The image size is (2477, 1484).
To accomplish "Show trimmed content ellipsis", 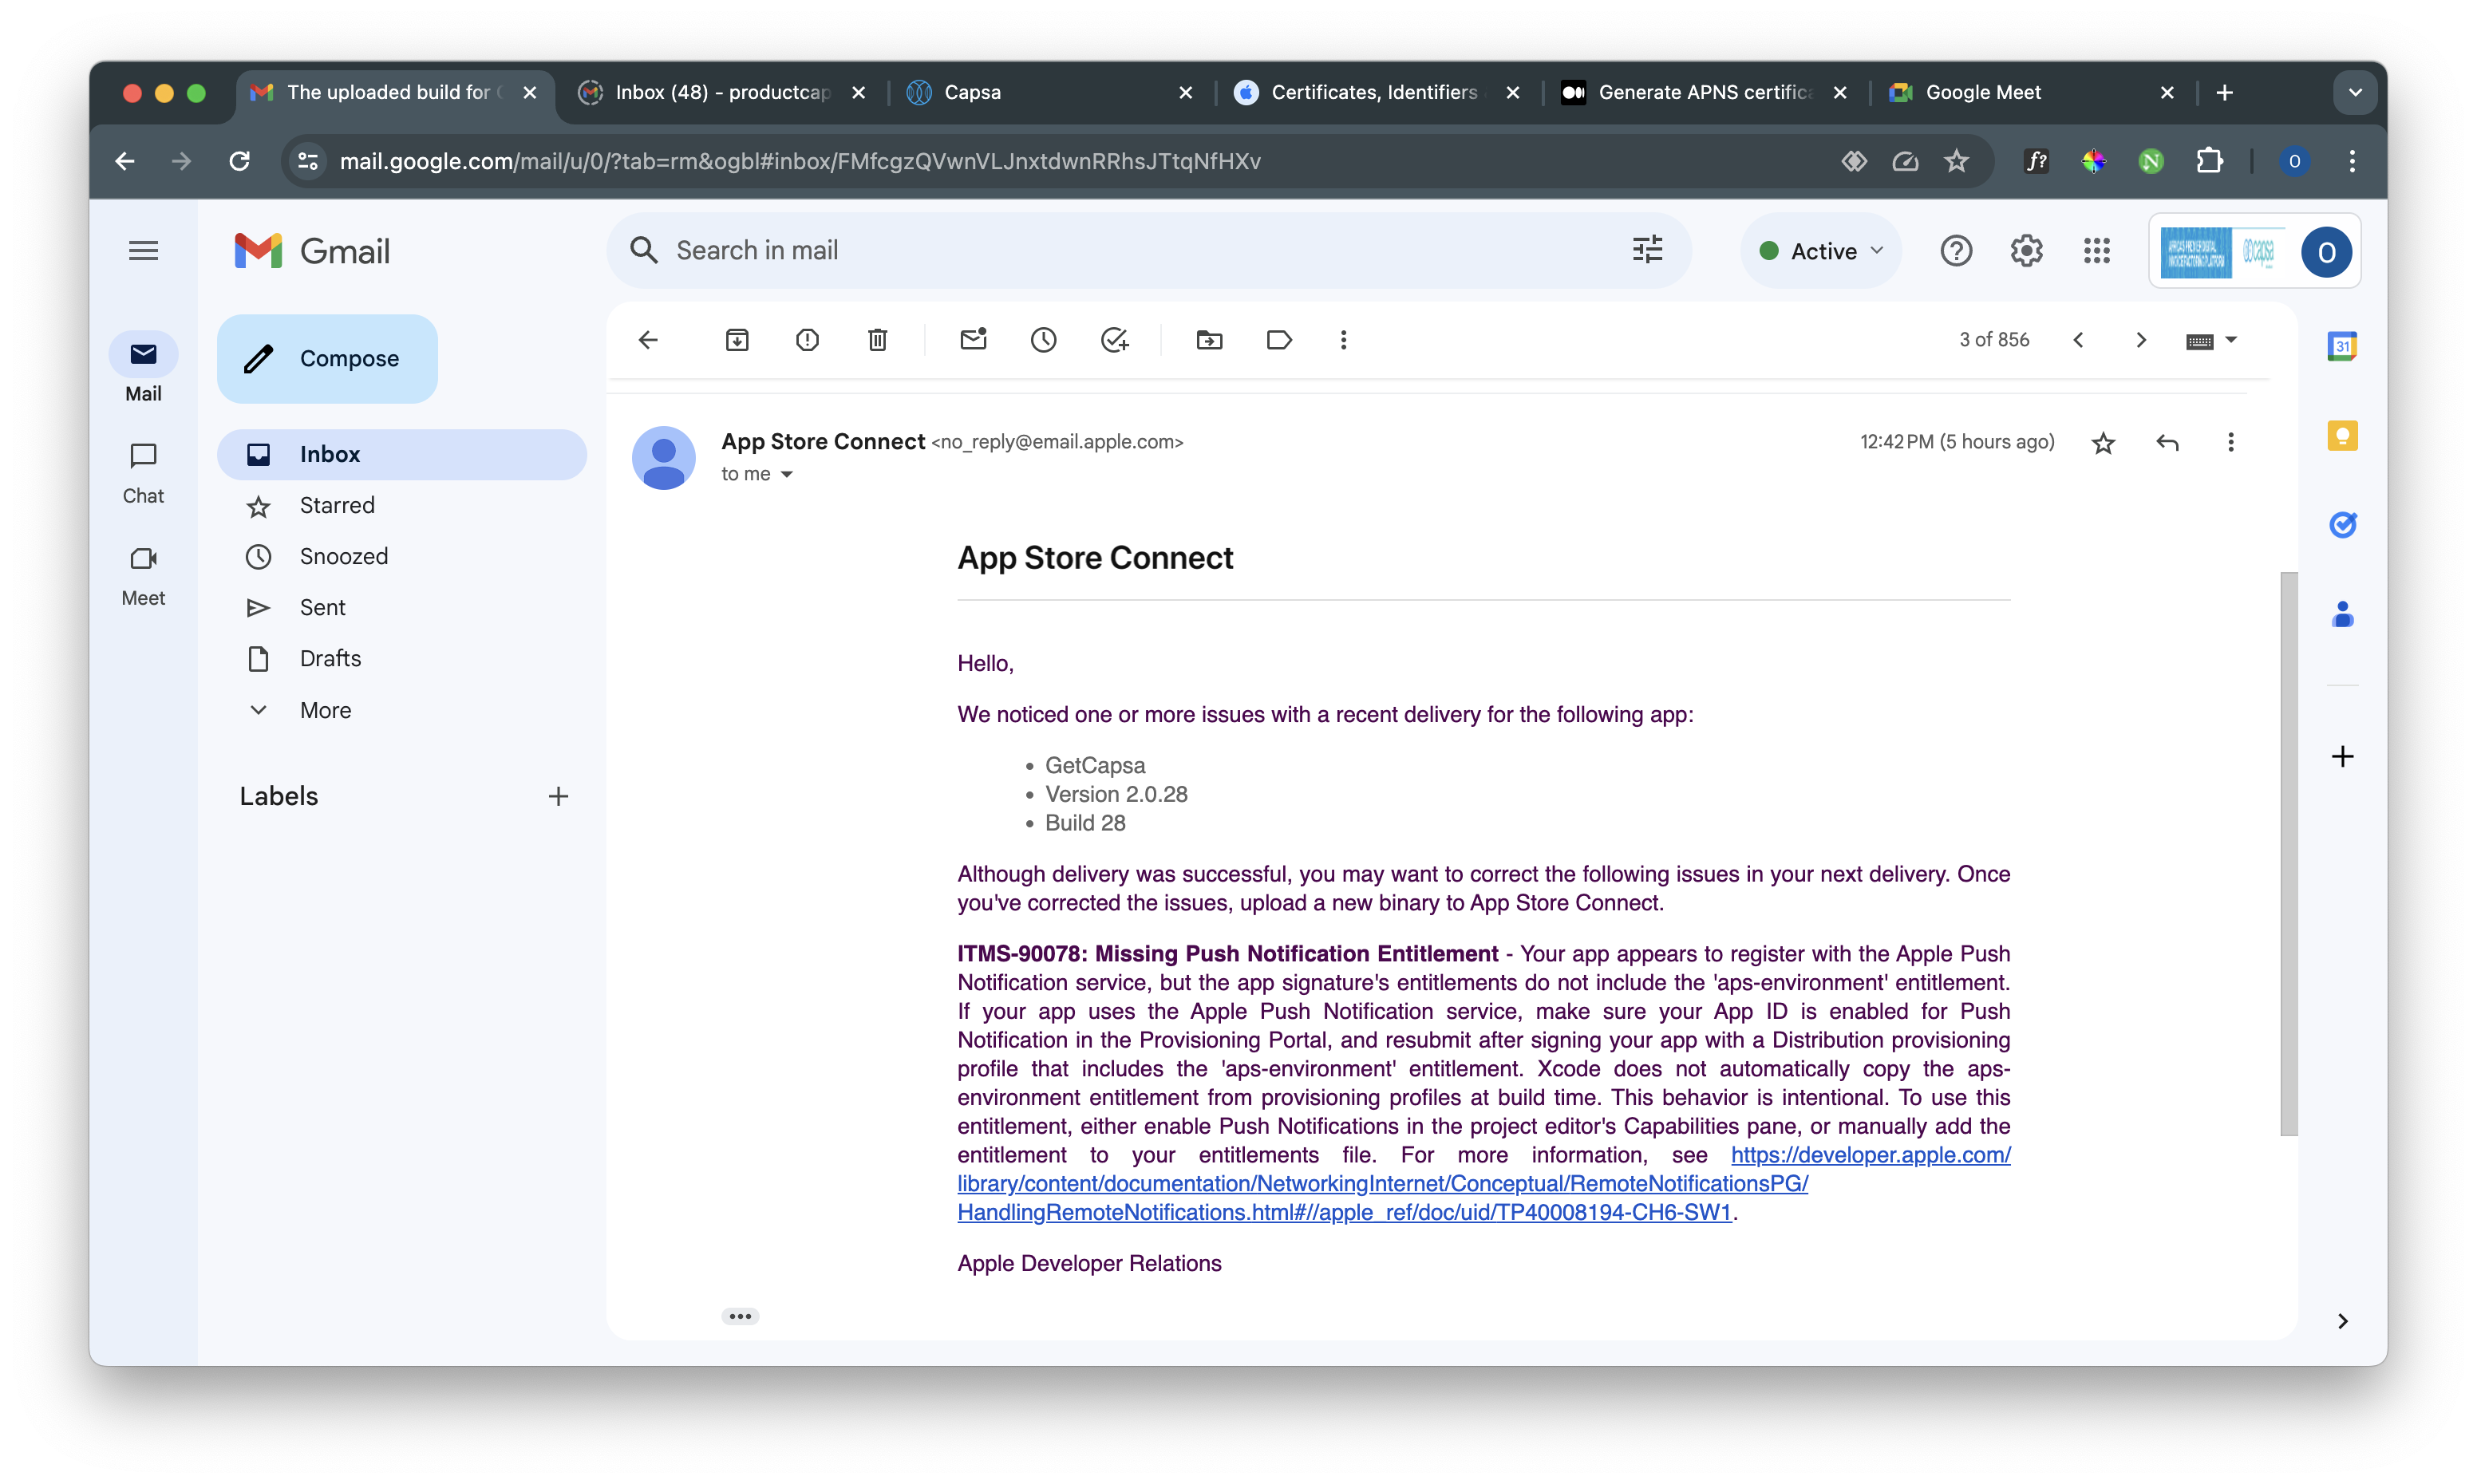I will tap(740, 1316).
